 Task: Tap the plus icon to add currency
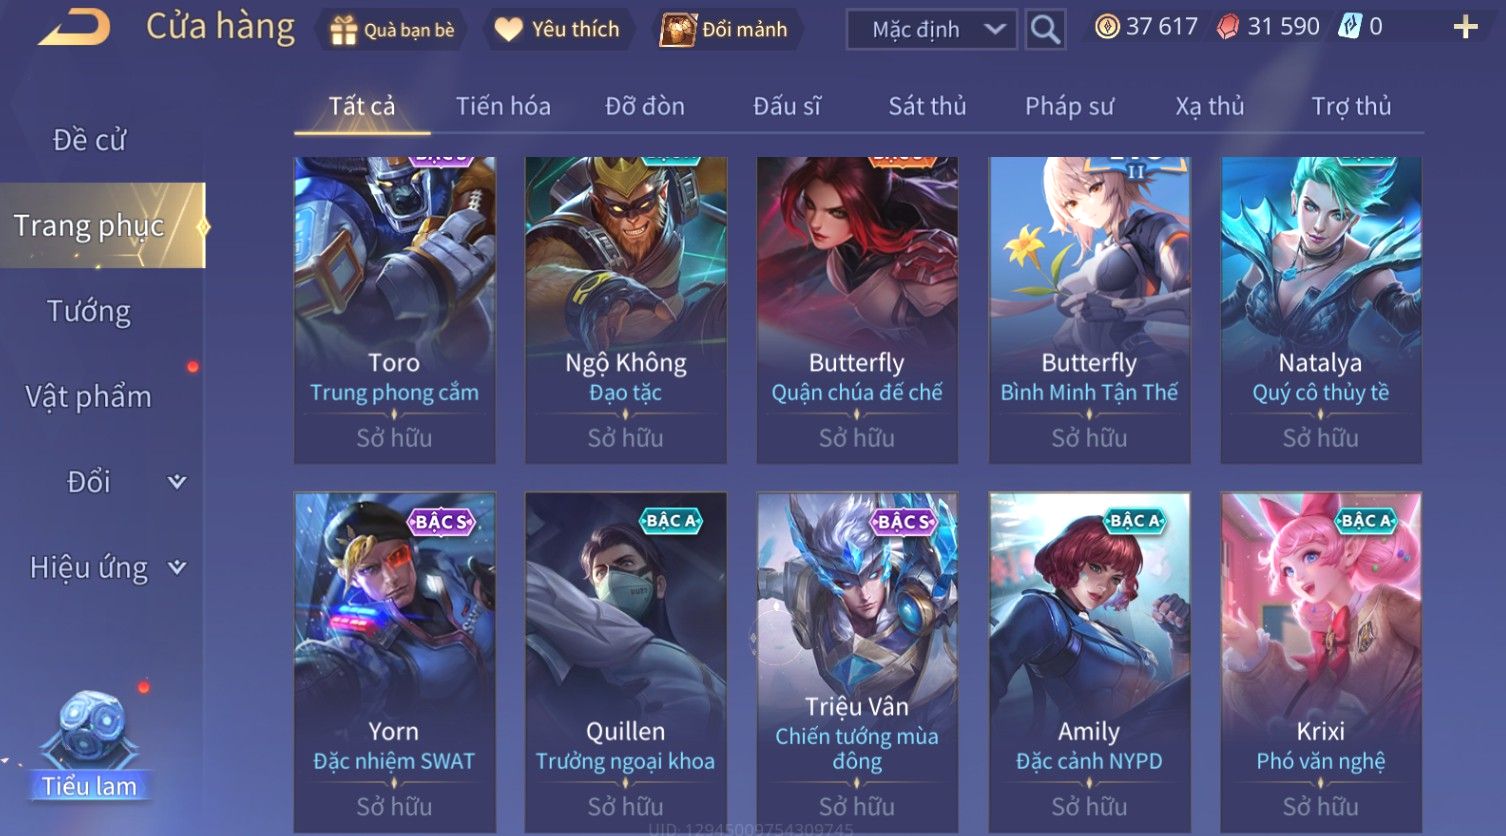[x=1465, y=27]
